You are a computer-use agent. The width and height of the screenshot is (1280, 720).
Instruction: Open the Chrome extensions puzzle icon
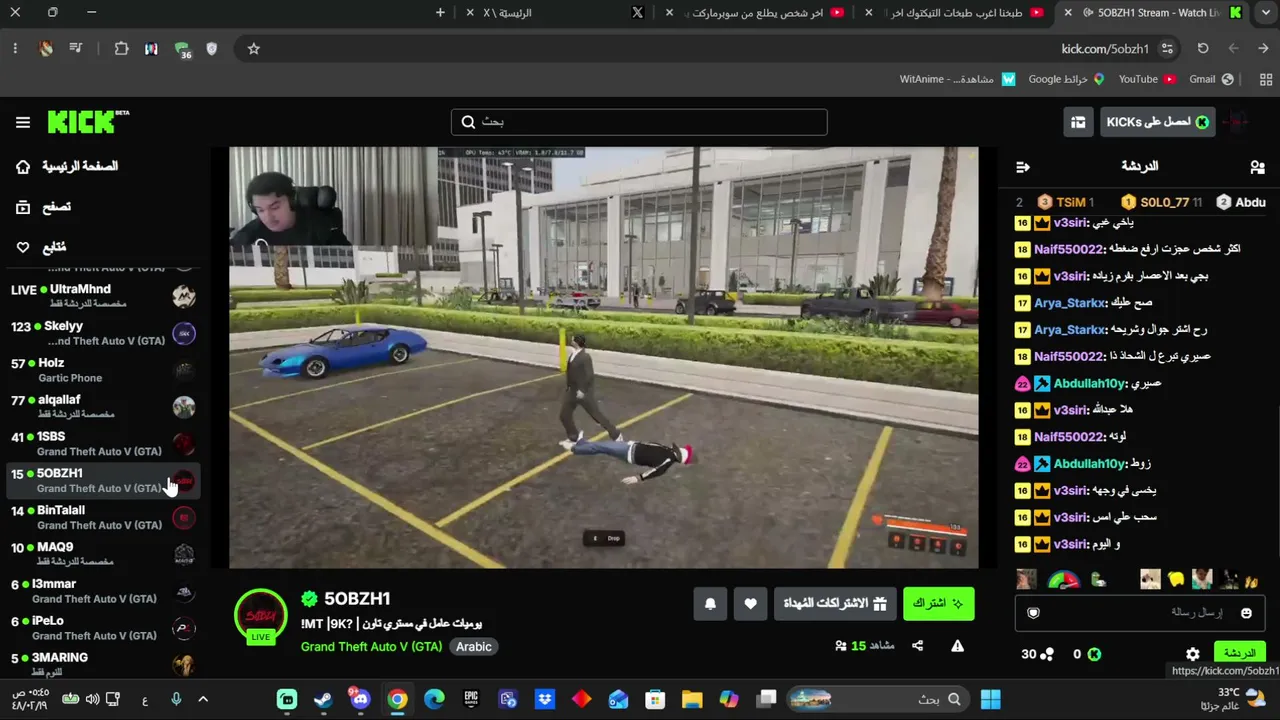click(x=121, y=48)
